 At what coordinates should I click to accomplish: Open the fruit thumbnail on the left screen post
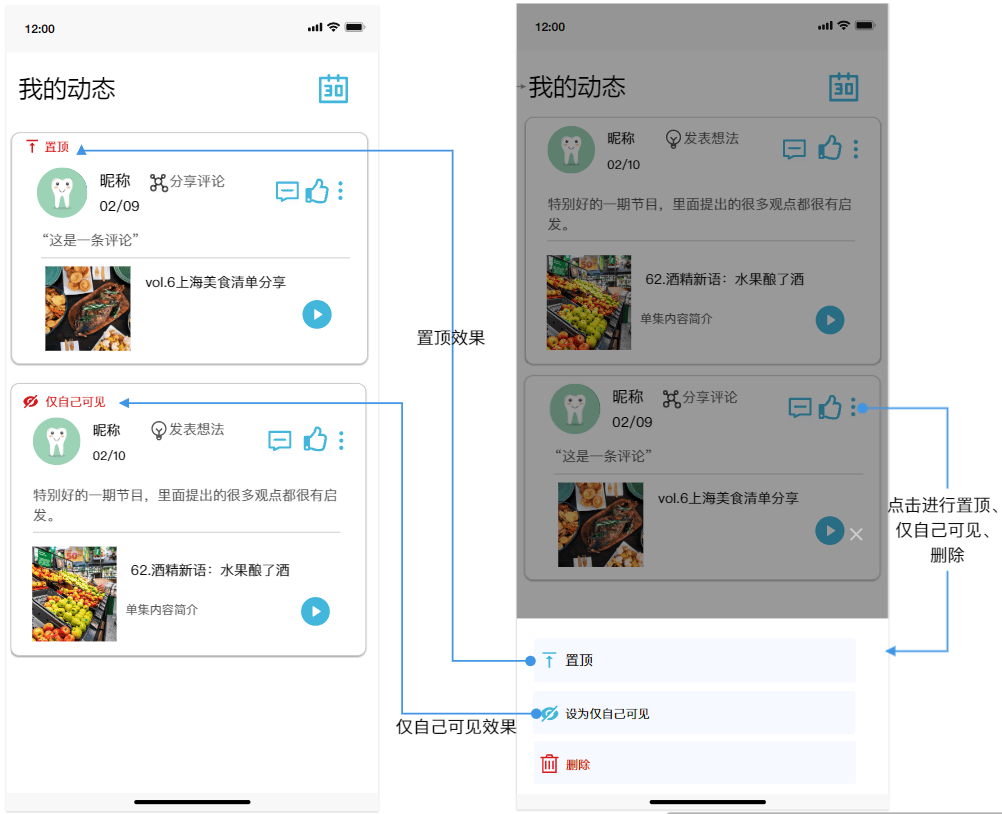click(74, 593)
